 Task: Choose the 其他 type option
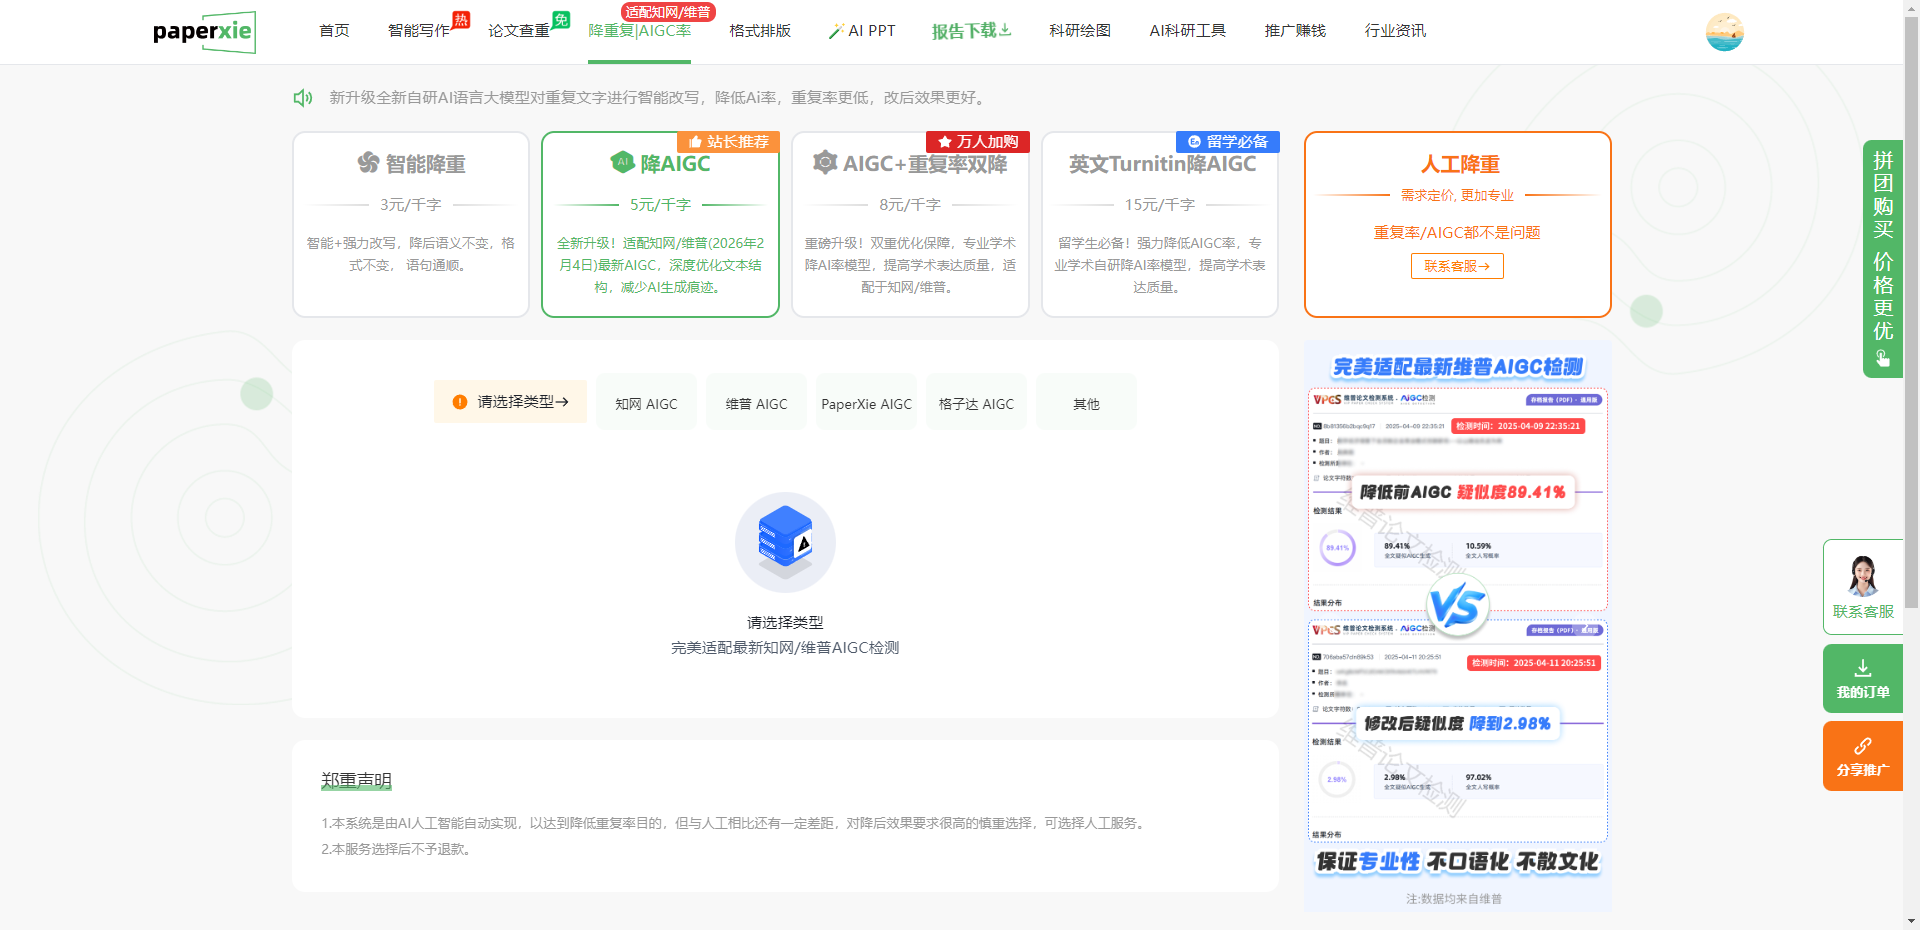pos(1086,403)
